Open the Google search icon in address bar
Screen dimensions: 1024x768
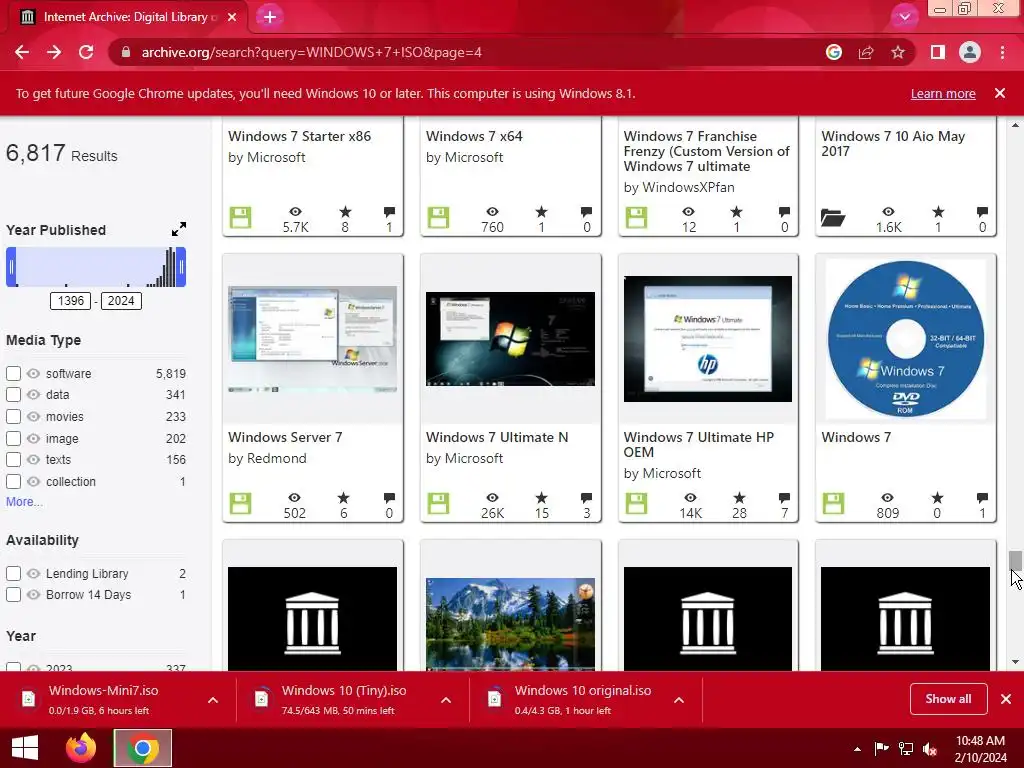tap(833, 52)
